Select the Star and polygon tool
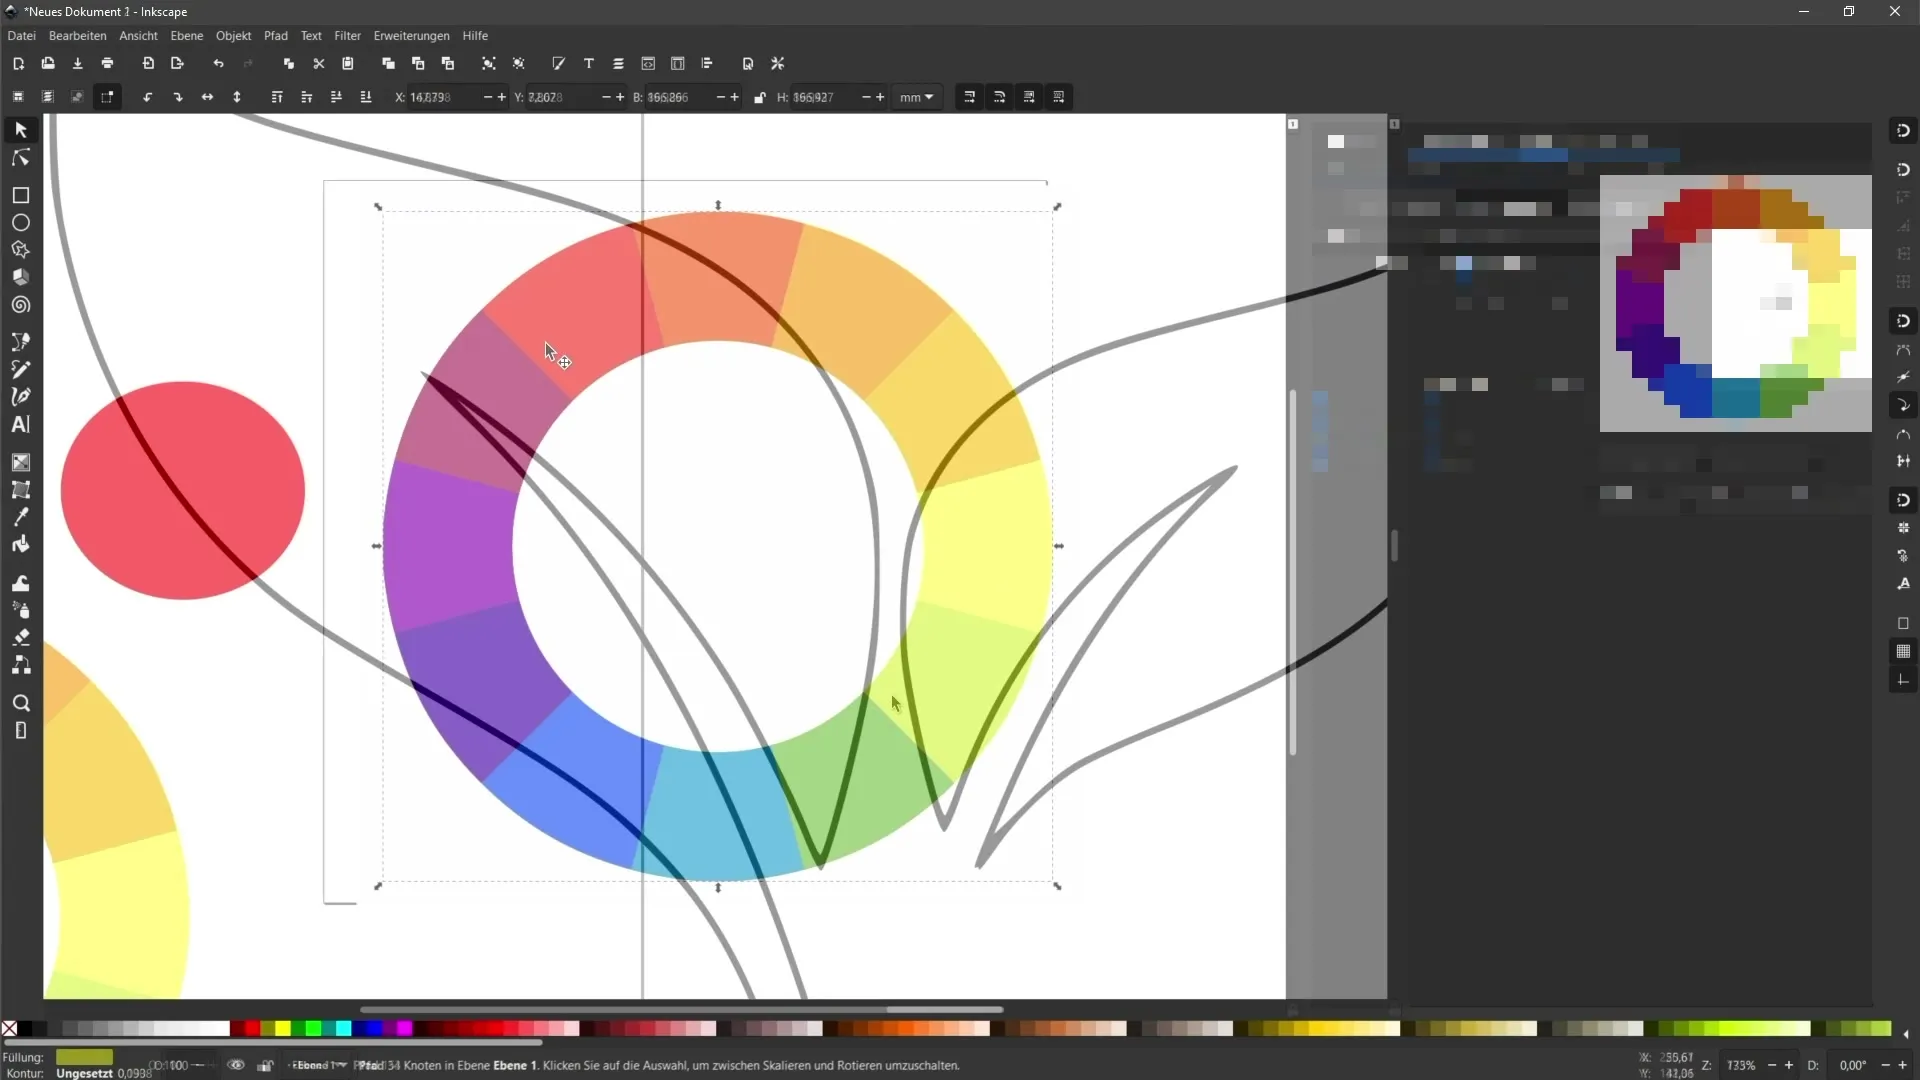 21,250
